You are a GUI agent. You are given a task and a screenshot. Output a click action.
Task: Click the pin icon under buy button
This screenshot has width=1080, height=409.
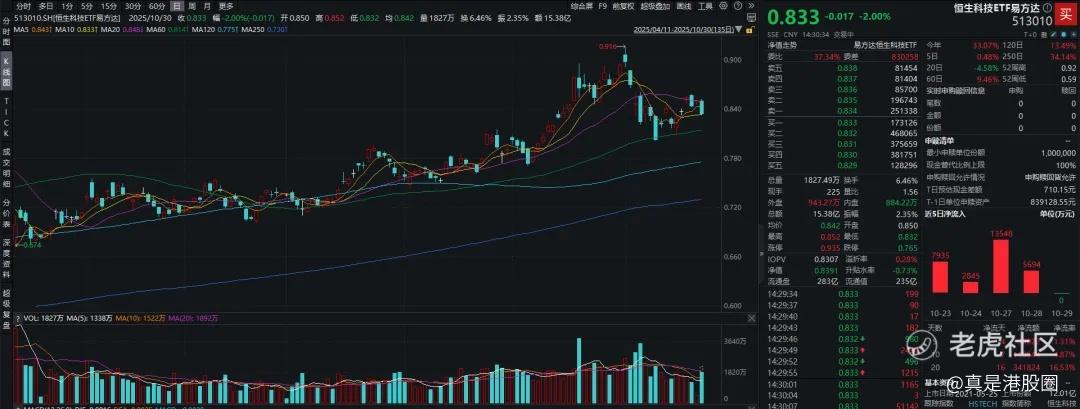click(1074, 34)
